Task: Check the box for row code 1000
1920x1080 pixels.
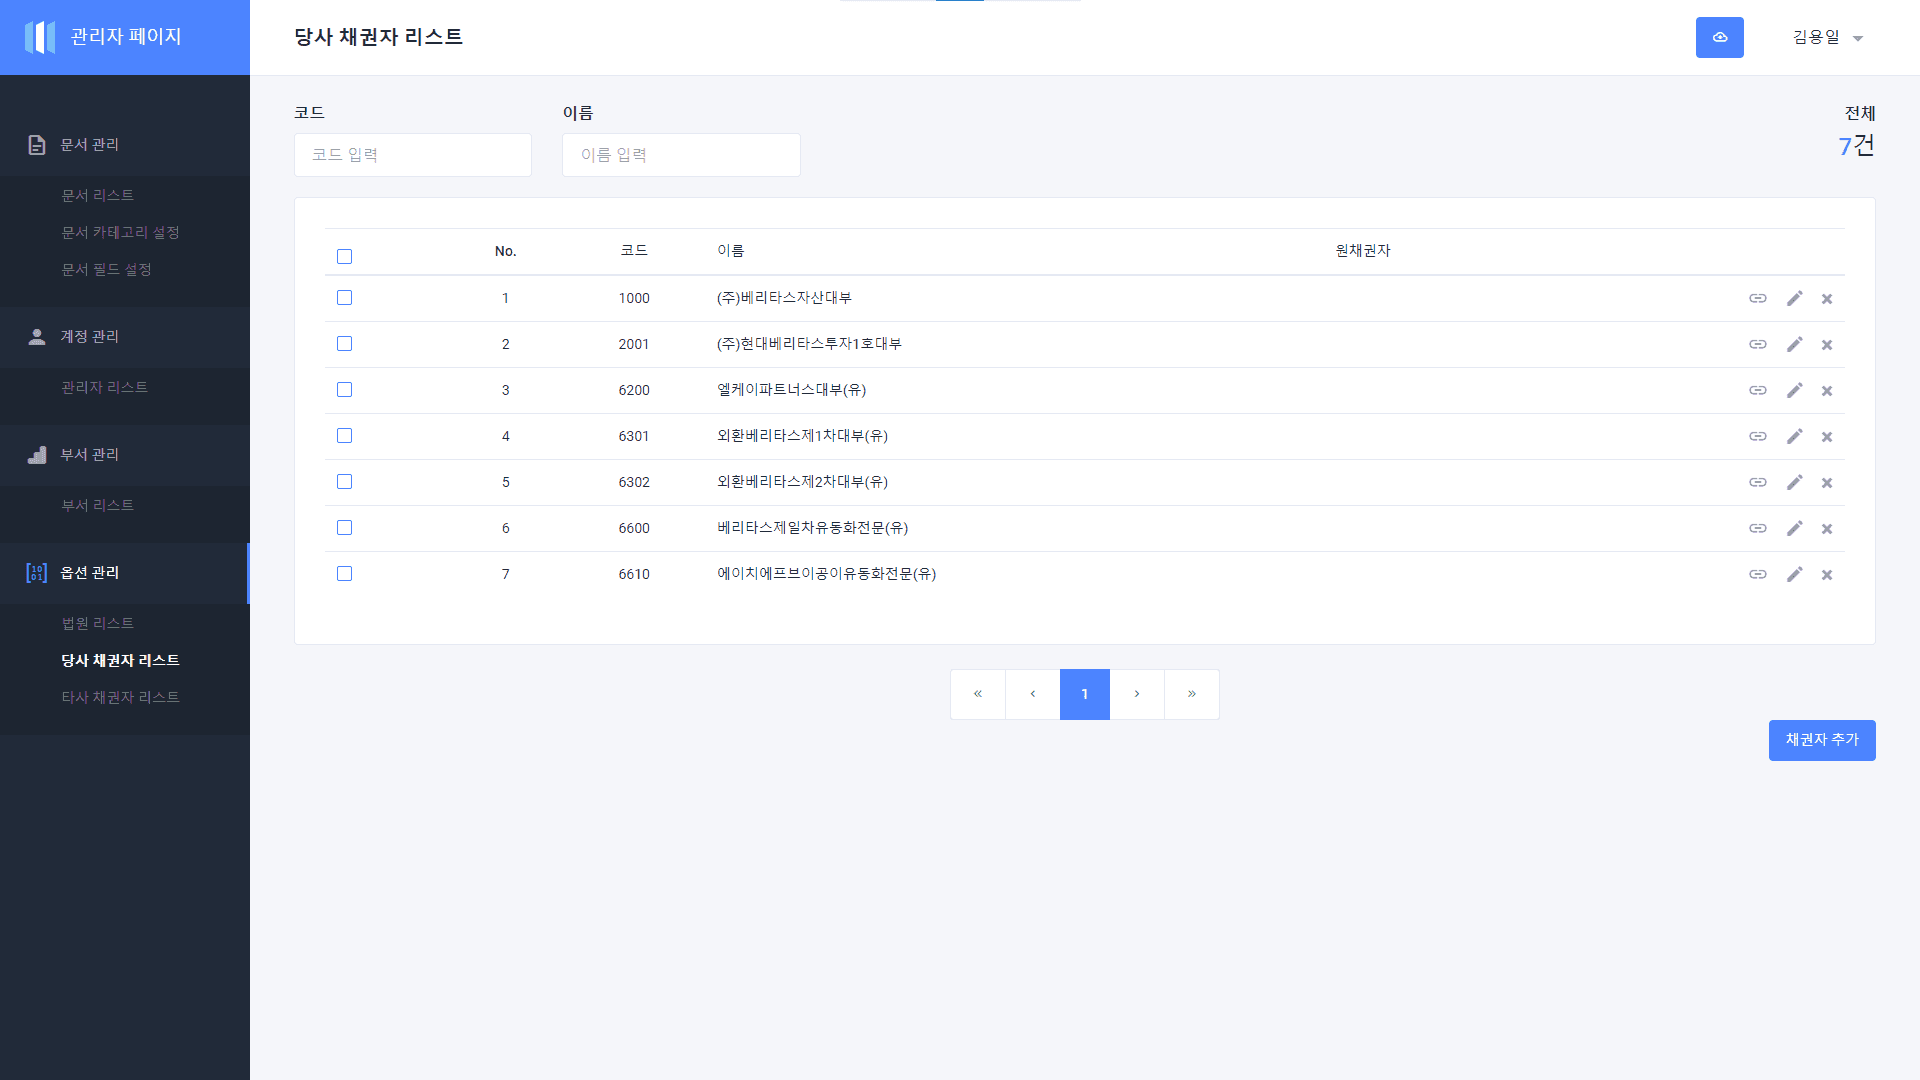Action: 344,298
